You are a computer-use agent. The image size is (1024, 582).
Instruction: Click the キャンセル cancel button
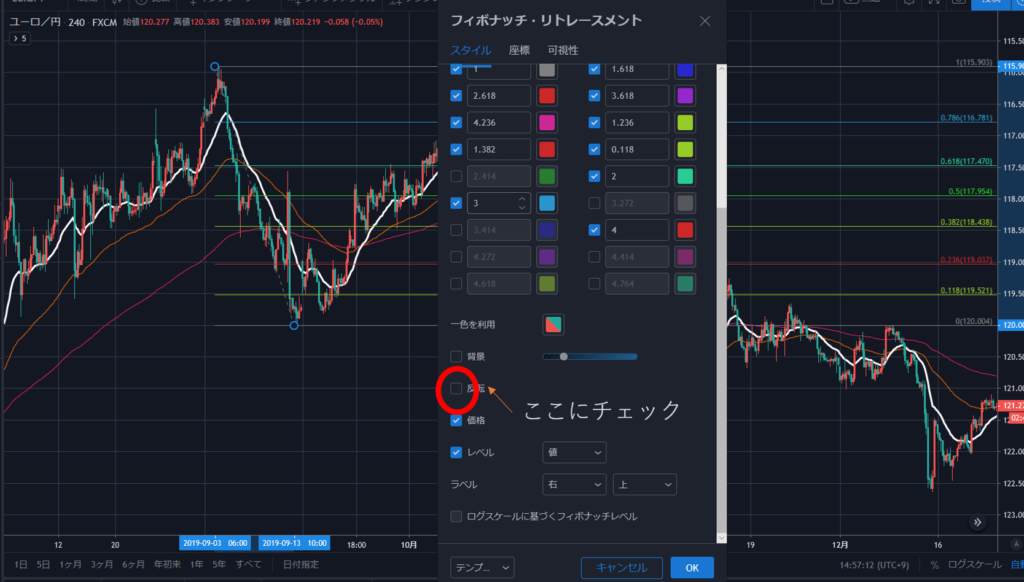pyautogui.click(x=621, y=568)
